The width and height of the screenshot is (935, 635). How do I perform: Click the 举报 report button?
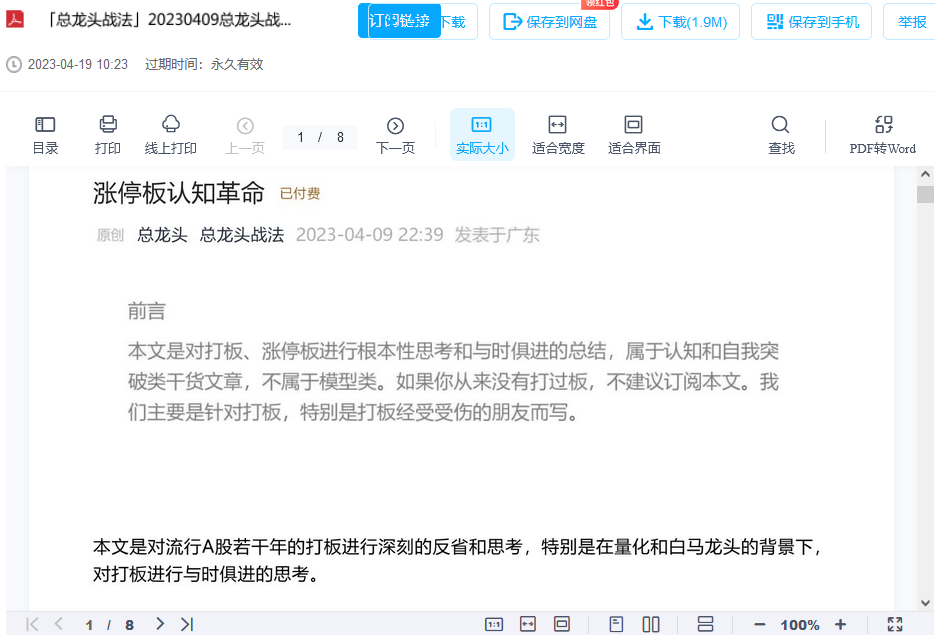tap(911, 22)
